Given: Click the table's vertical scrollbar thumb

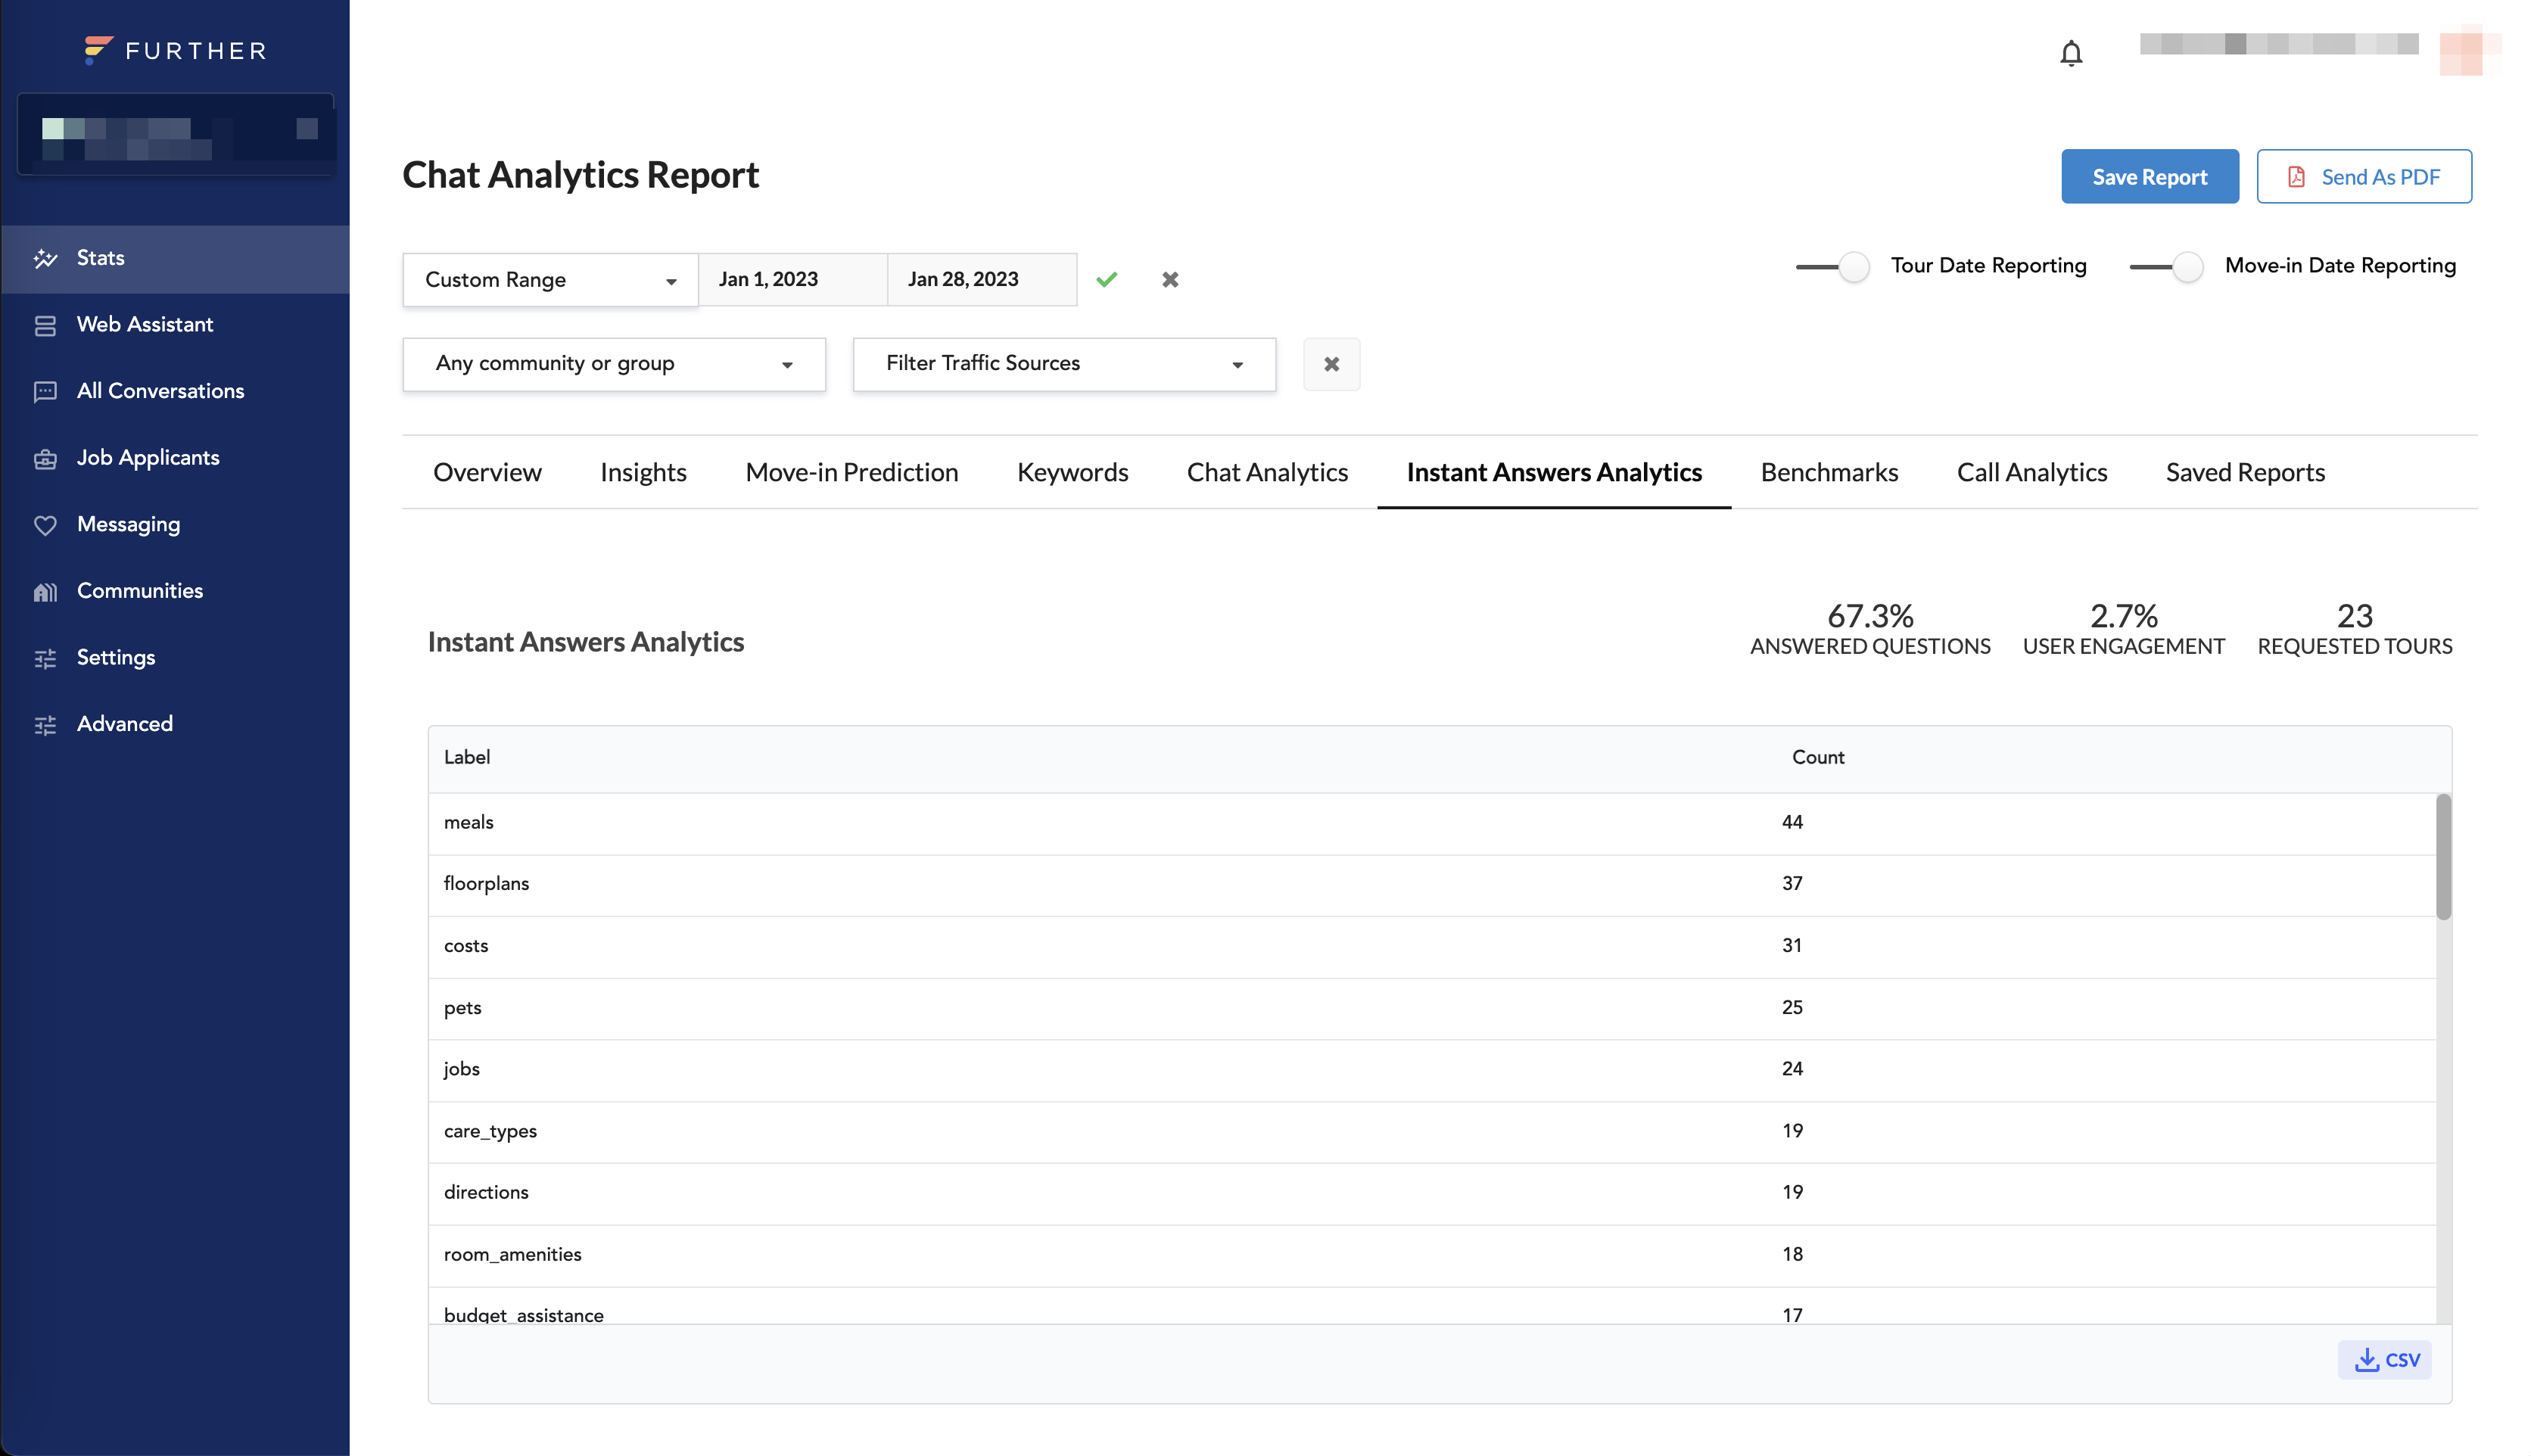Looking at the screenshot, I should tap(2443, 857).
